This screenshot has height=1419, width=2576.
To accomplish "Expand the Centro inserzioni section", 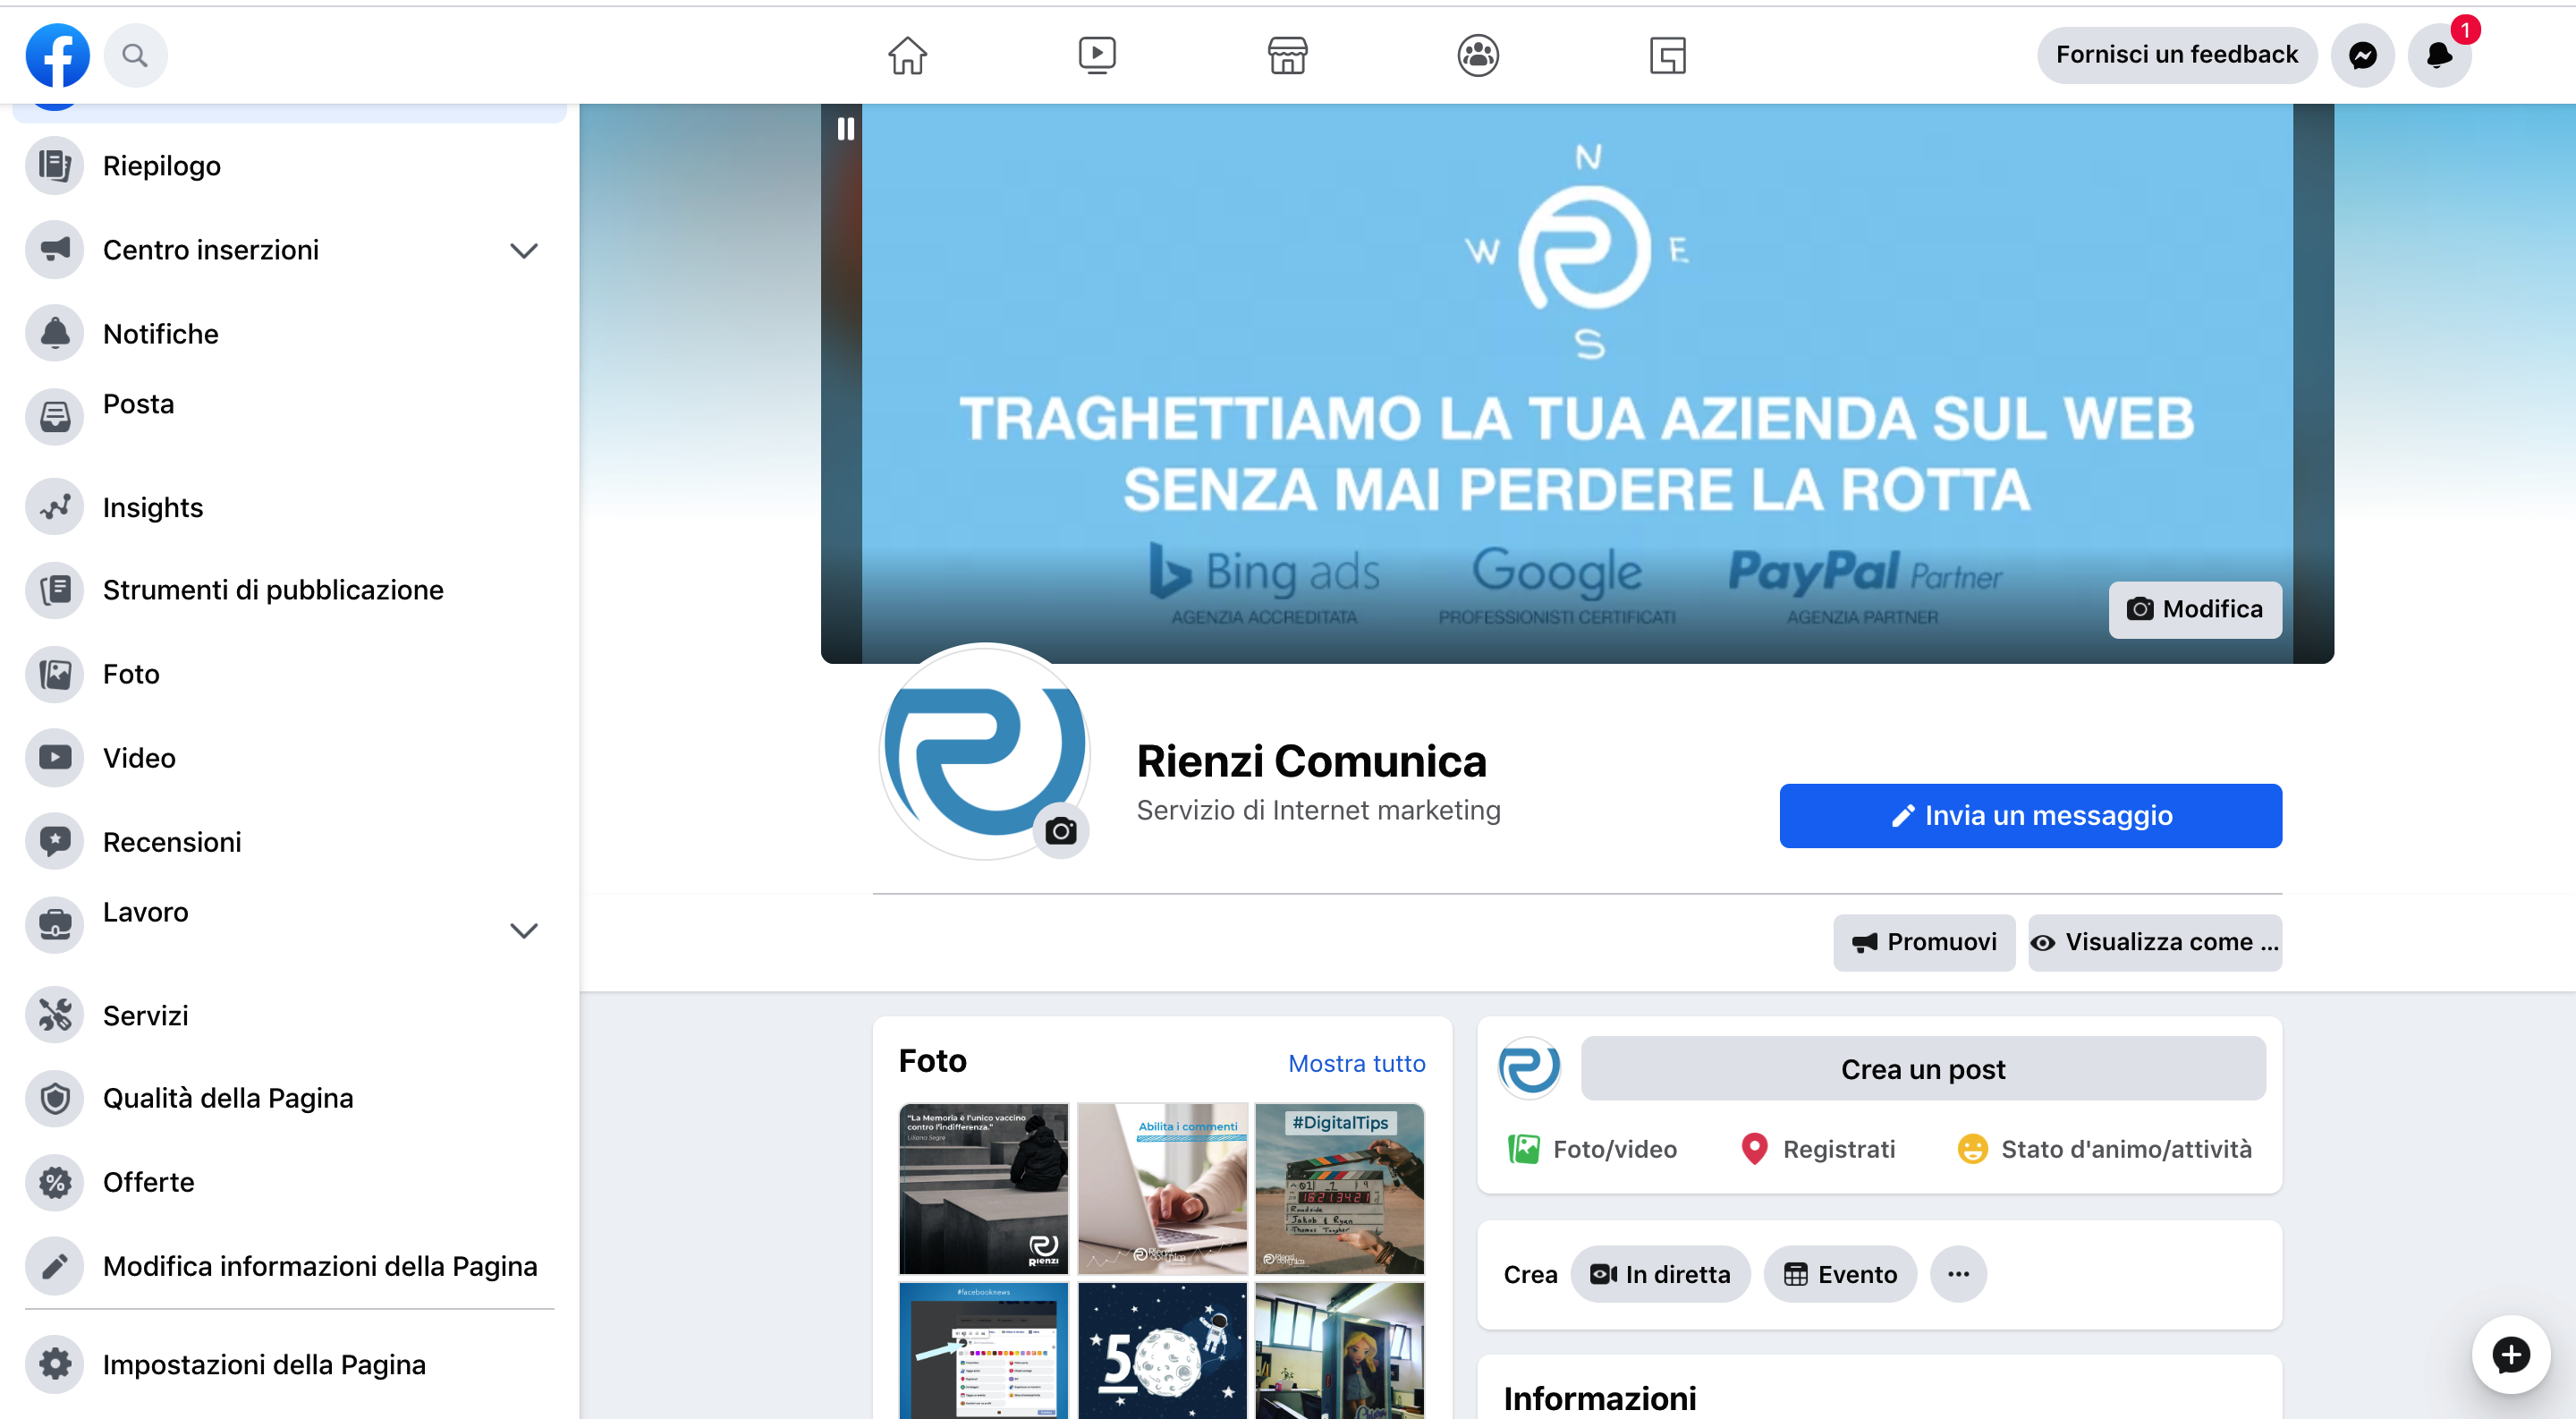I will click(x=523, y=250).
